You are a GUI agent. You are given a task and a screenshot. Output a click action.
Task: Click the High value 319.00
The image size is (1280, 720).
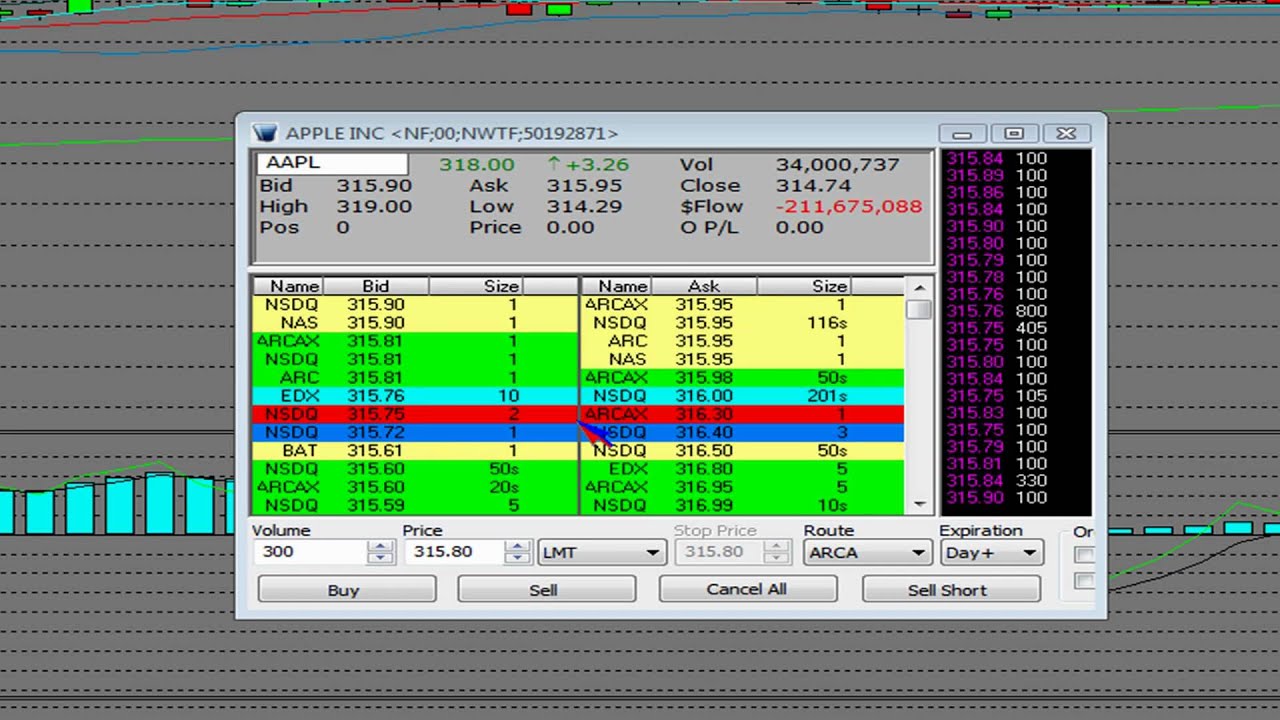pyautogui.click(x=374, y=207)
